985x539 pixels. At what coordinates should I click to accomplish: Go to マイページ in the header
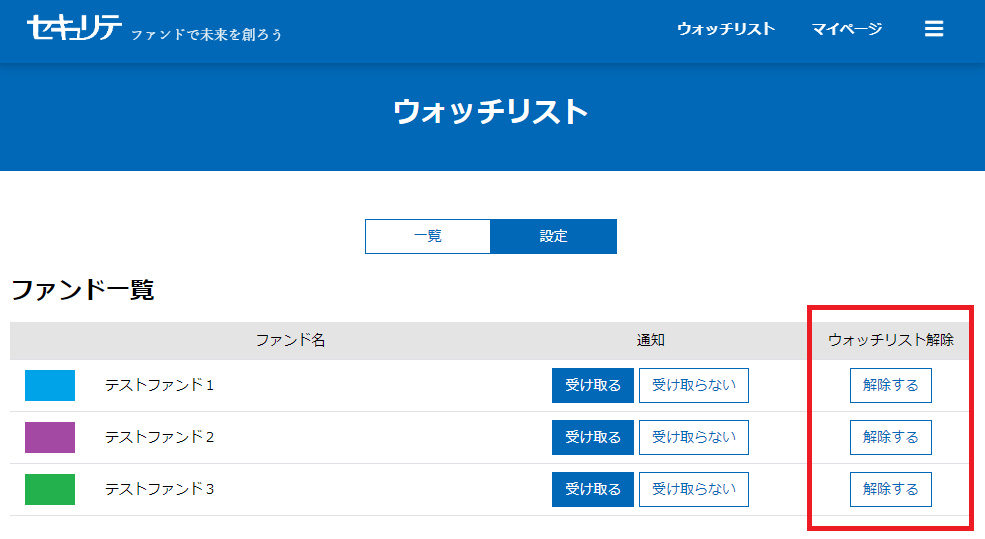click(846, 29)
